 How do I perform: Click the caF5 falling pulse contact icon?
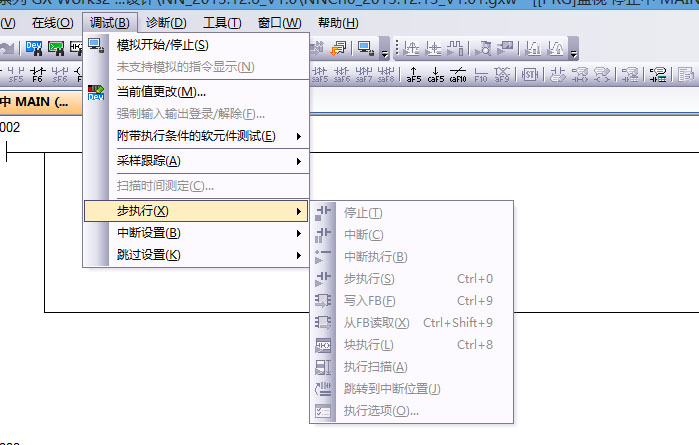[436, 74]
